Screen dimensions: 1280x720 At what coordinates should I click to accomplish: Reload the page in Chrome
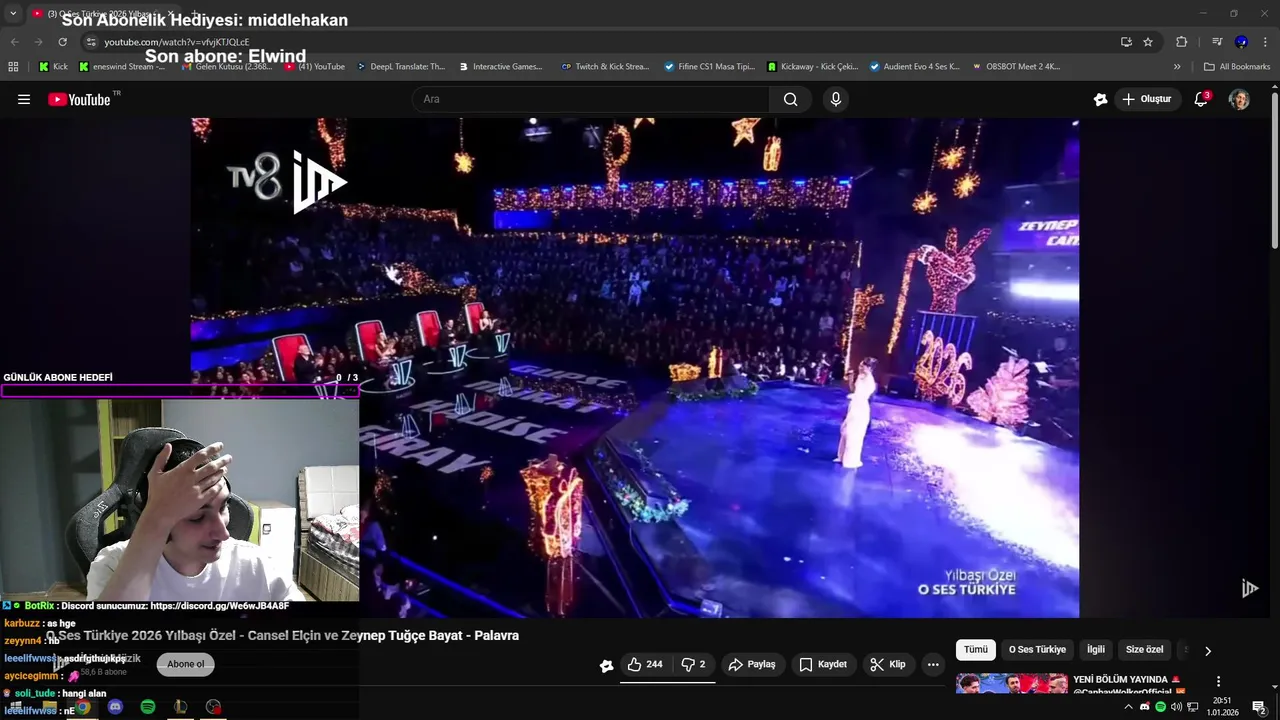[x=62, y=42]
